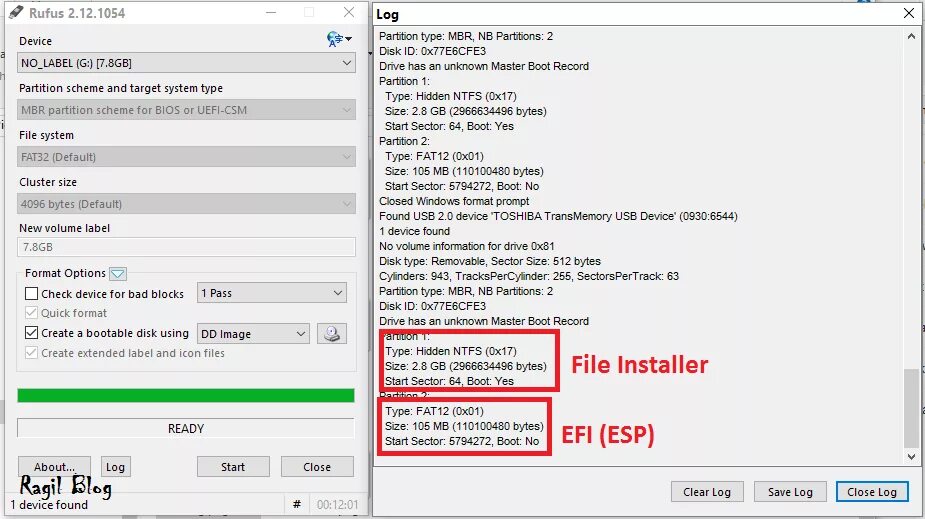Open the language globe icon menu
The width and height of the screenshot is (925, 519).
339,40
